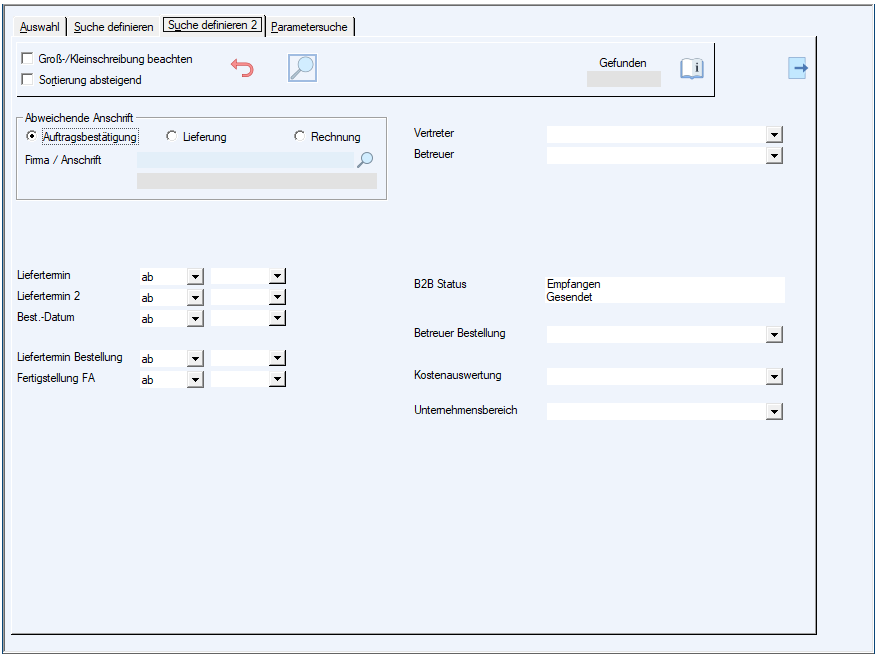
Task: Click the red undo arrow icon
Action: [242, 68]
